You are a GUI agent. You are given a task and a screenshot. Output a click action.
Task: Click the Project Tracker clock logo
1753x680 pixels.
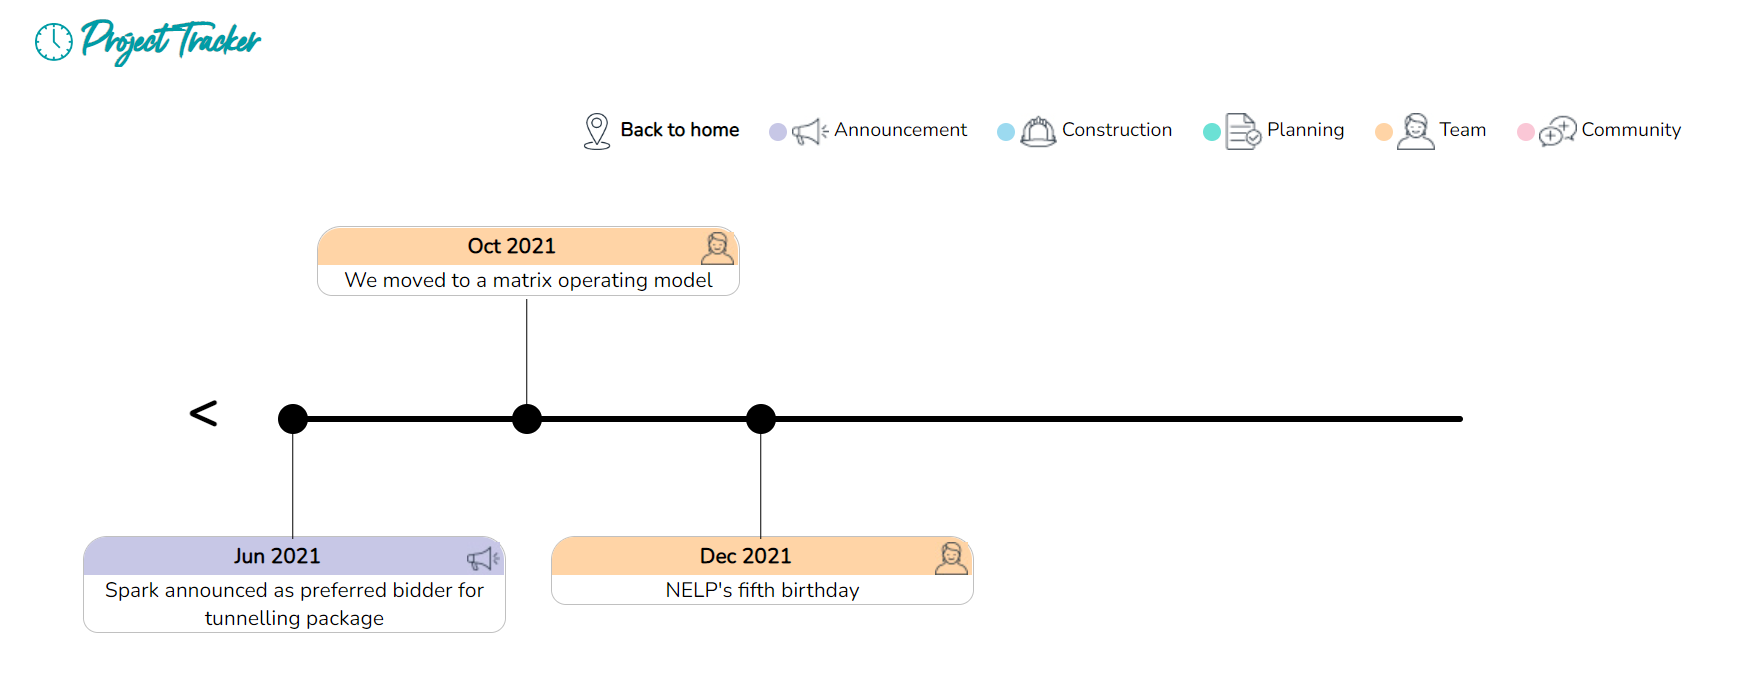[x=54, y=42]
